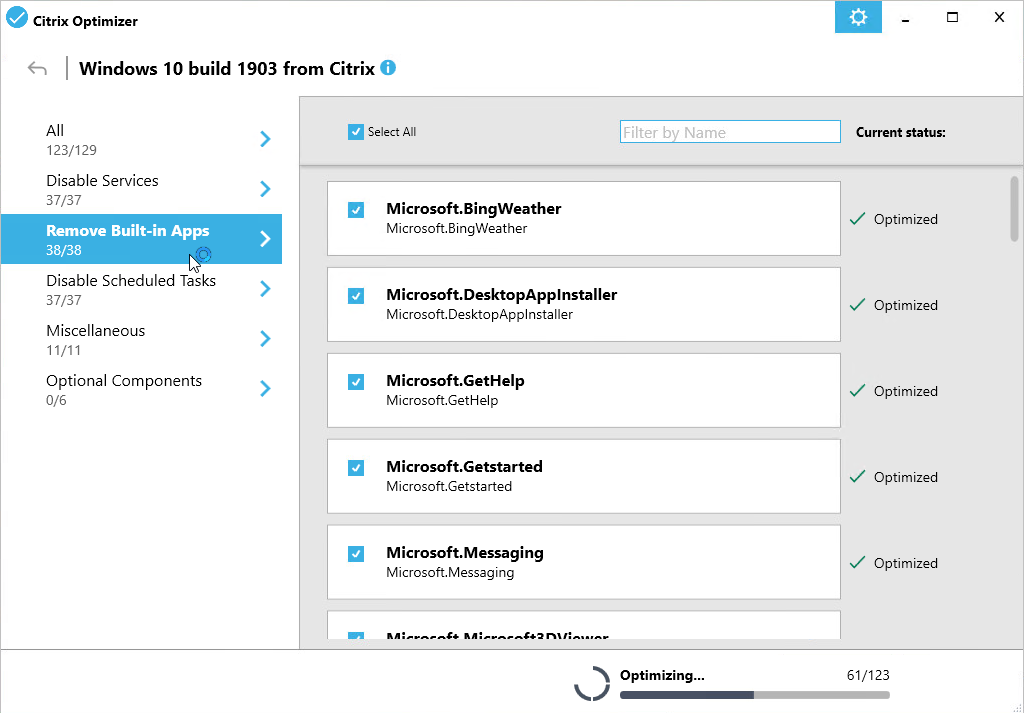Expand the Optional Components chevron
This screenshot has width=1024, height=713.
point(265,389)
